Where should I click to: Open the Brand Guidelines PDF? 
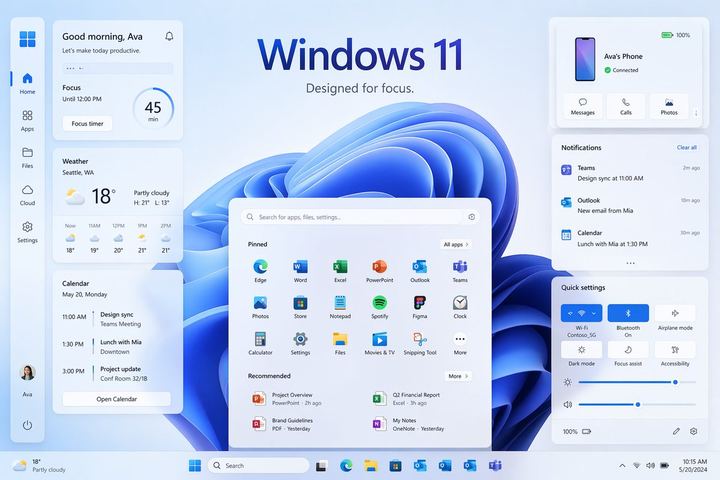click(x=282, y=424)
